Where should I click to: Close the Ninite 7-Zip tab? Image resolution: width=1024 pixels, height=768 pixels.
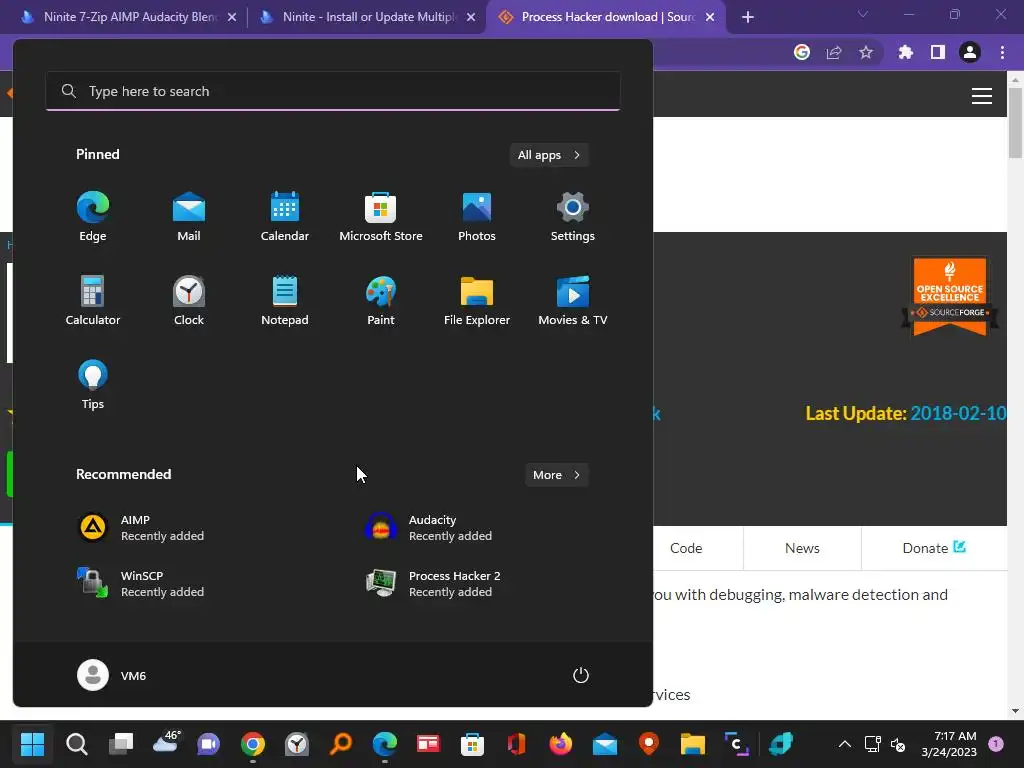(232, 18)
